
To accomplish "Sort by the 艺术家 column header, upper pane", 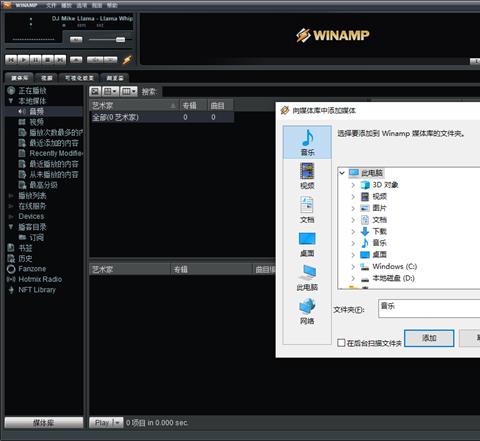I will [134, 106].
